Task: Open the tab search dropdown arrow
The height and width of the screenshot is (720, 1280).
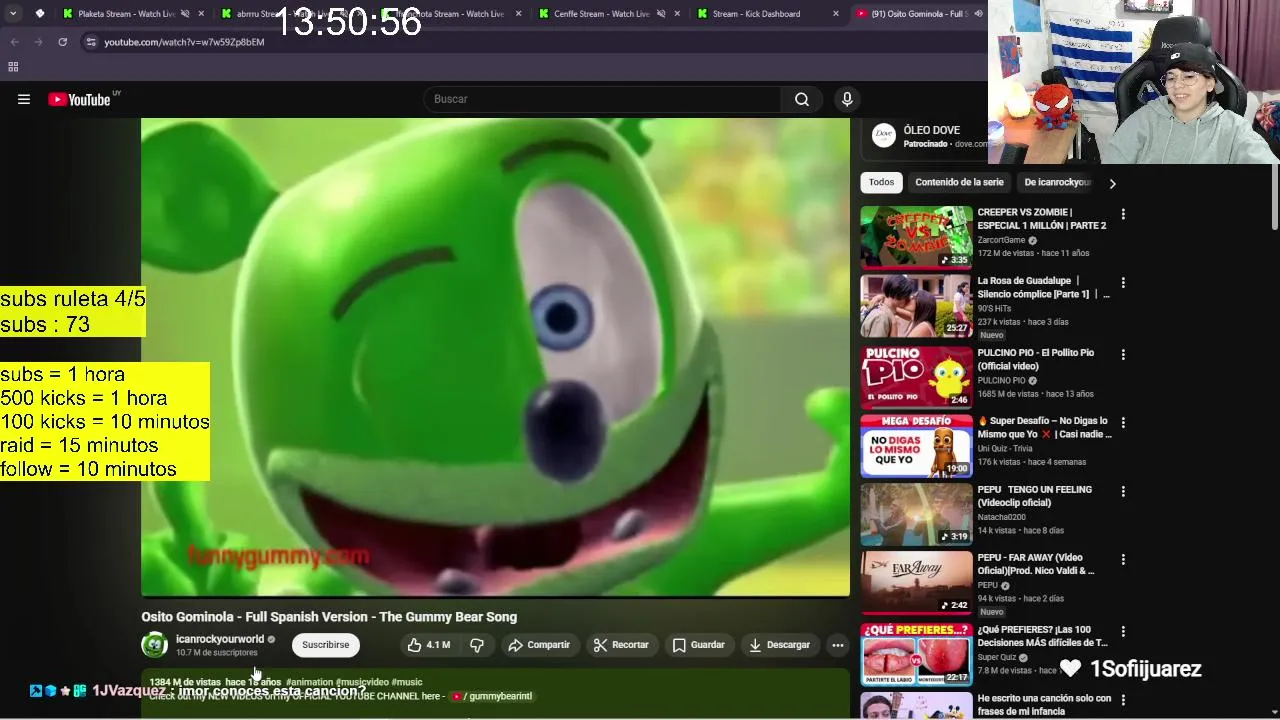Action: tap(13, 14)
